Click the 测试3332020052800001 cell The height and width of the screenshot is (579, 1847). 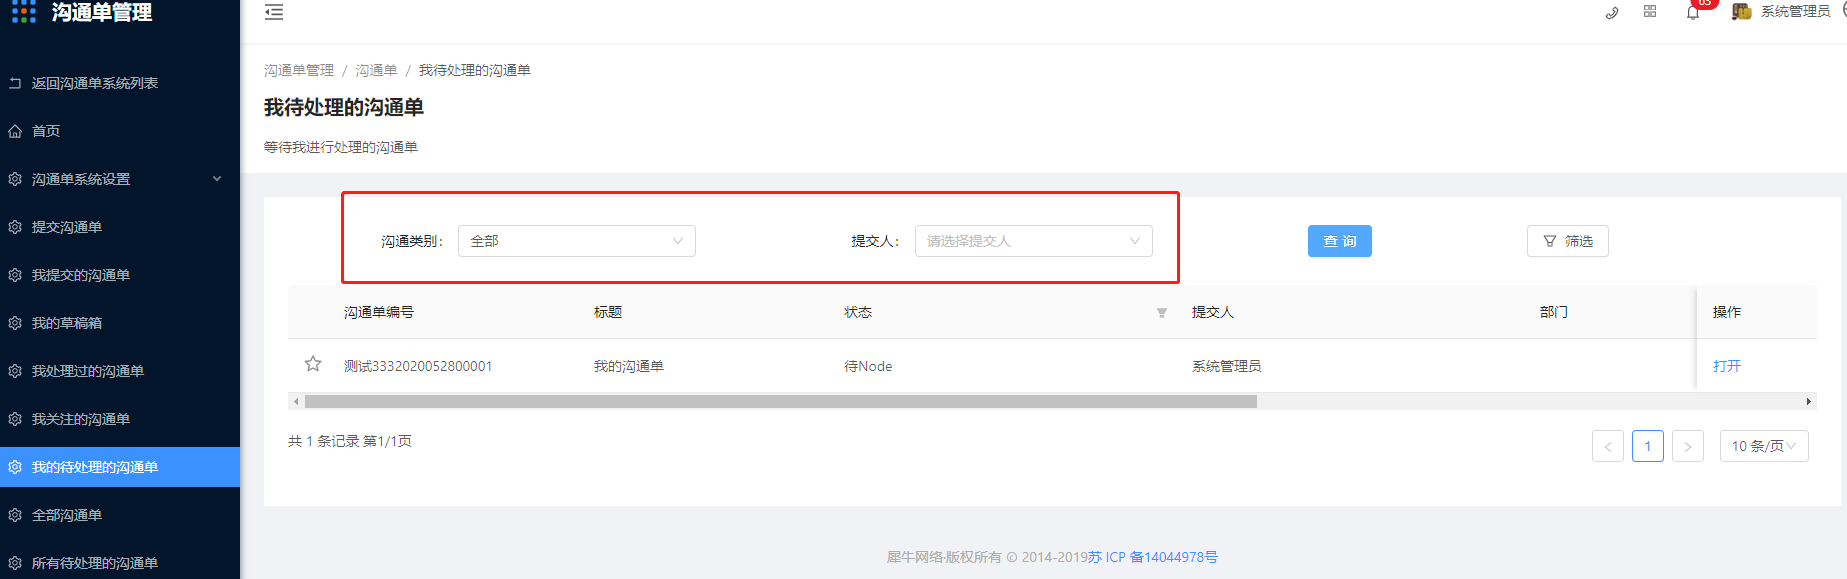[418, 366]
